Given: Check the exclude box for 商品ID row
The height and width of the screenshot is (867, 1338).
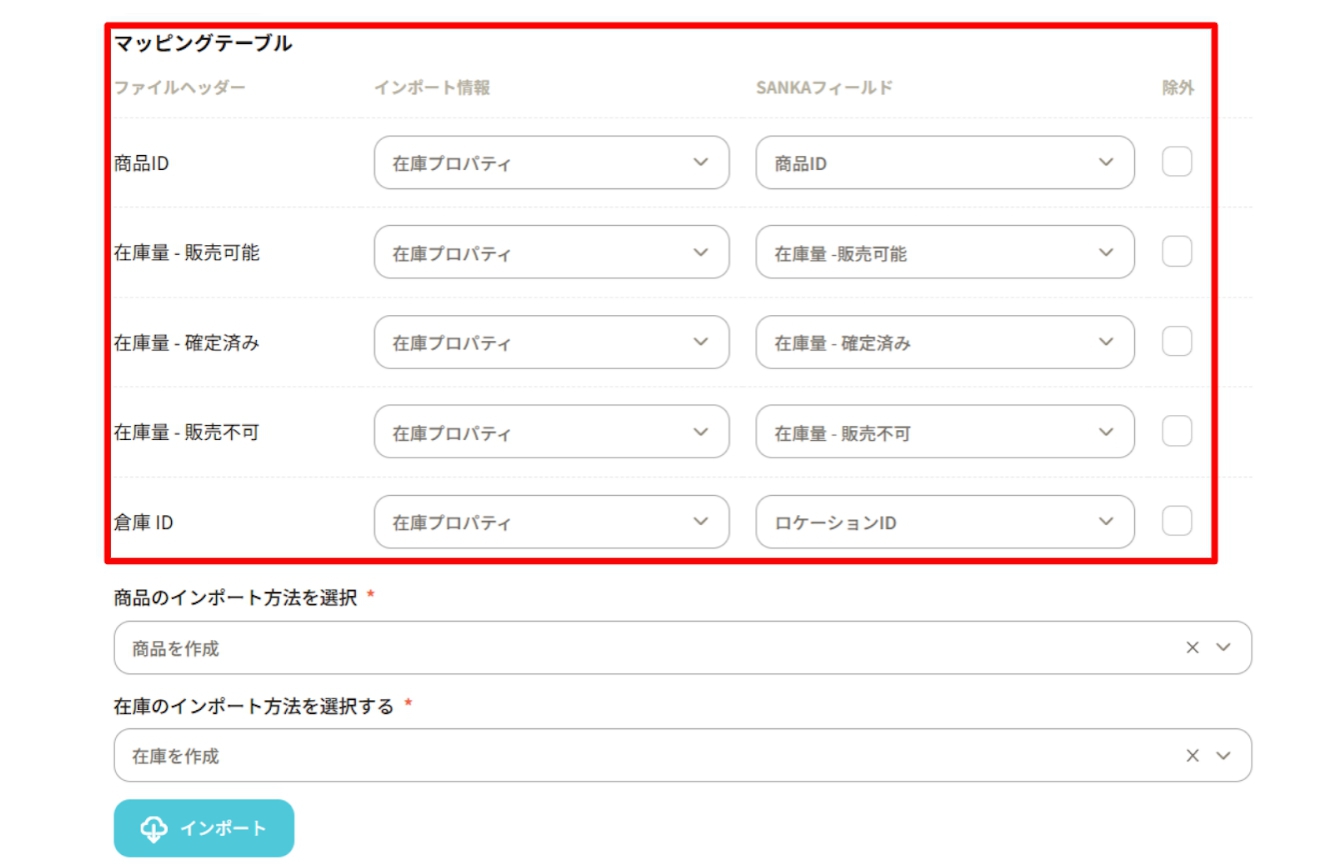Looking at the screenshot, I should click(1176, 162).
